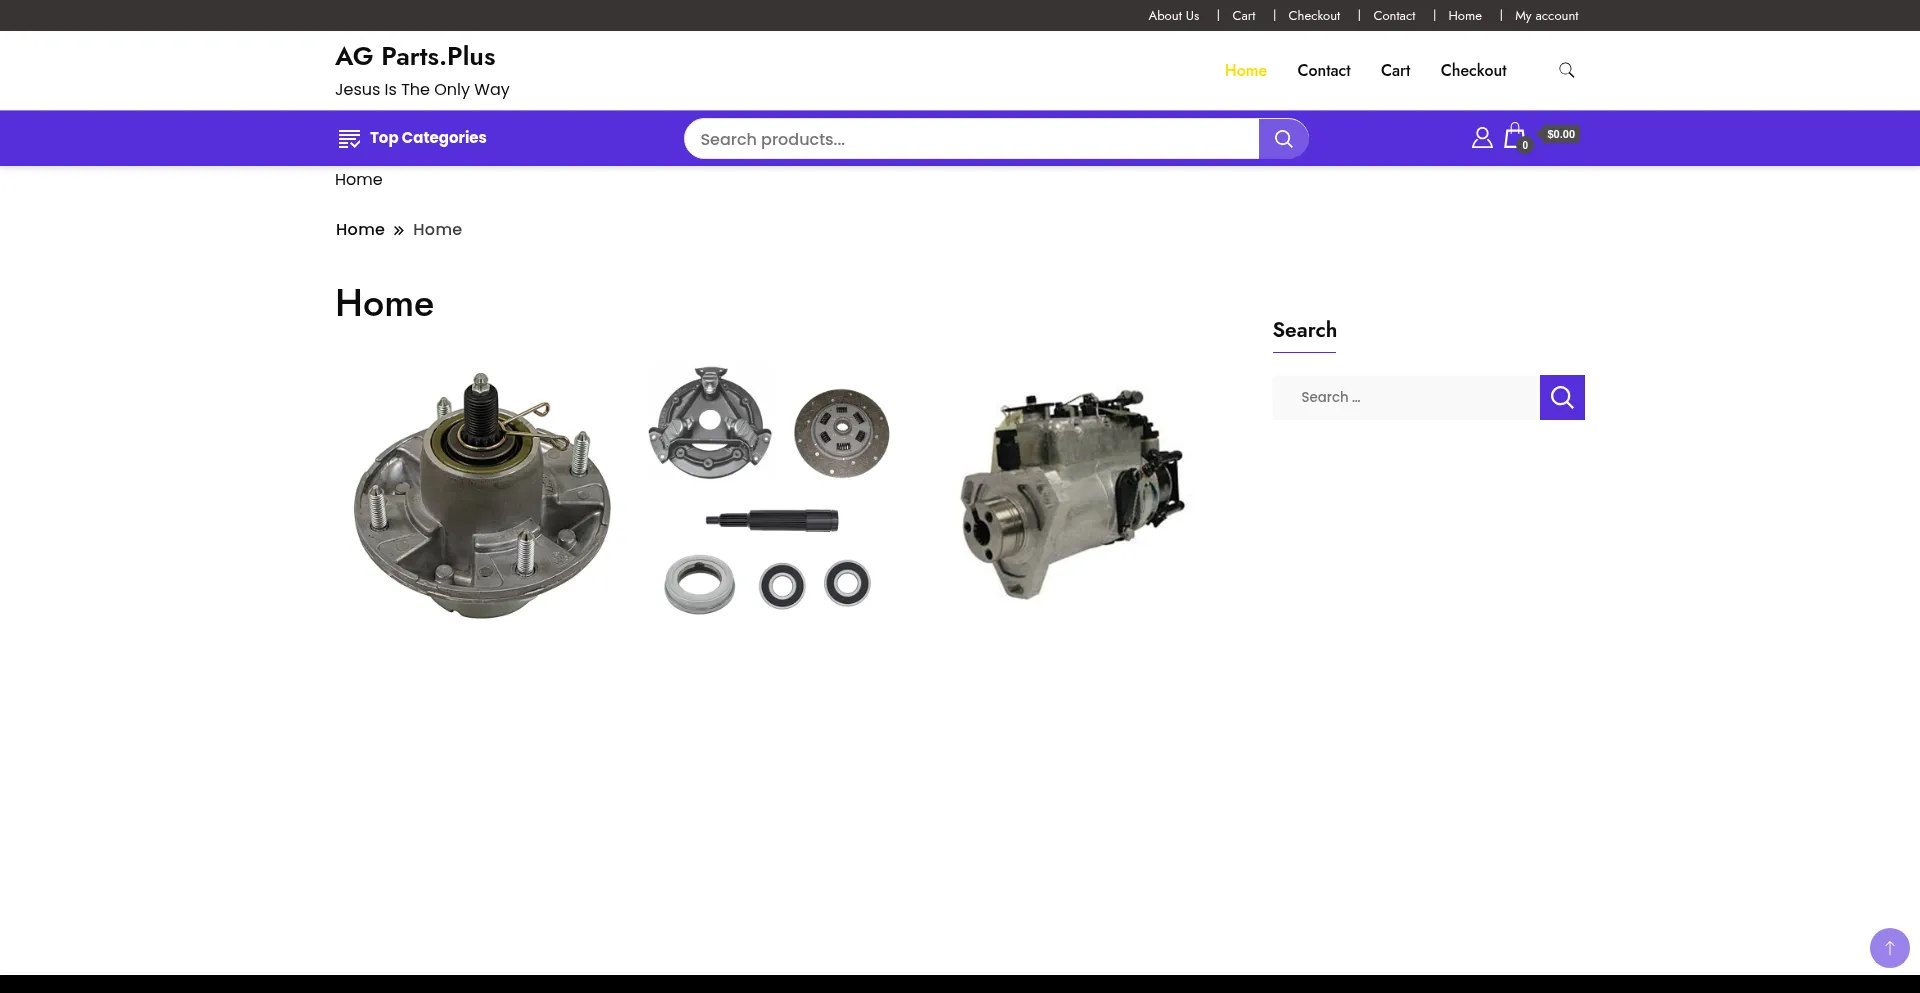The width and height of the screenshot is (1920, 993).
Task: Click the spindle hub product image
Action: click(x=482, y=495)
